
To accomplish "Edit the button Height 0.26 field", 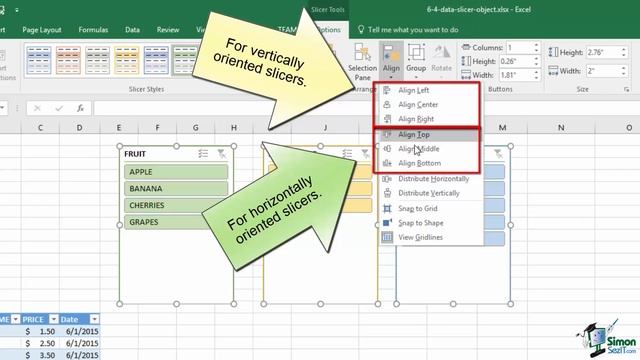I will click(516, 61).
